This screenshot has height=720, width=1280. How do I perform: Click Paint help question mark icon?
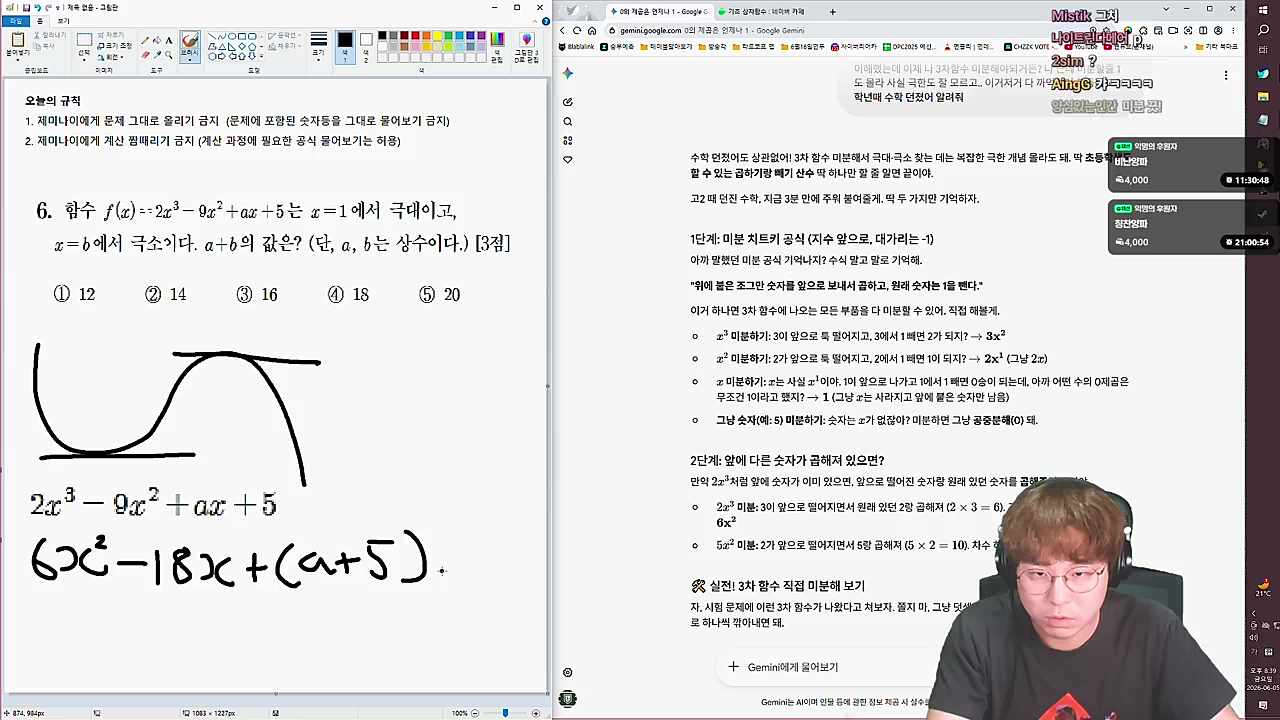click(x=545, y=20)
